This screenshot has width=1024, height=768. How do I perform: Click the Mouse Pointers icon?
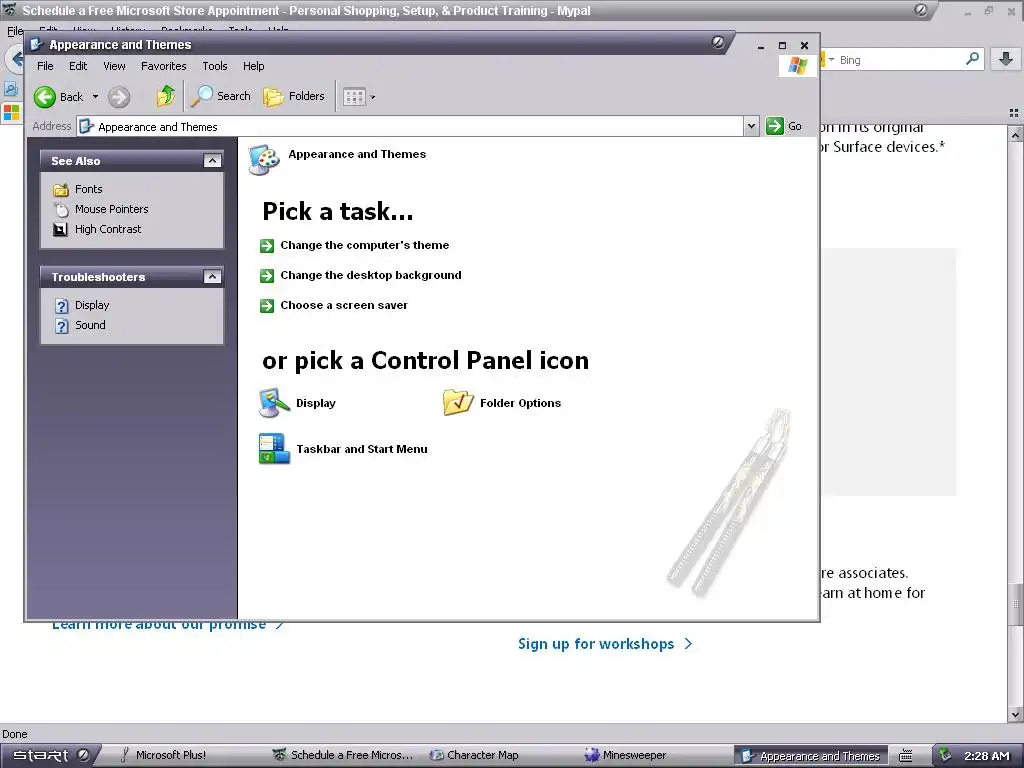pos(61,210)
